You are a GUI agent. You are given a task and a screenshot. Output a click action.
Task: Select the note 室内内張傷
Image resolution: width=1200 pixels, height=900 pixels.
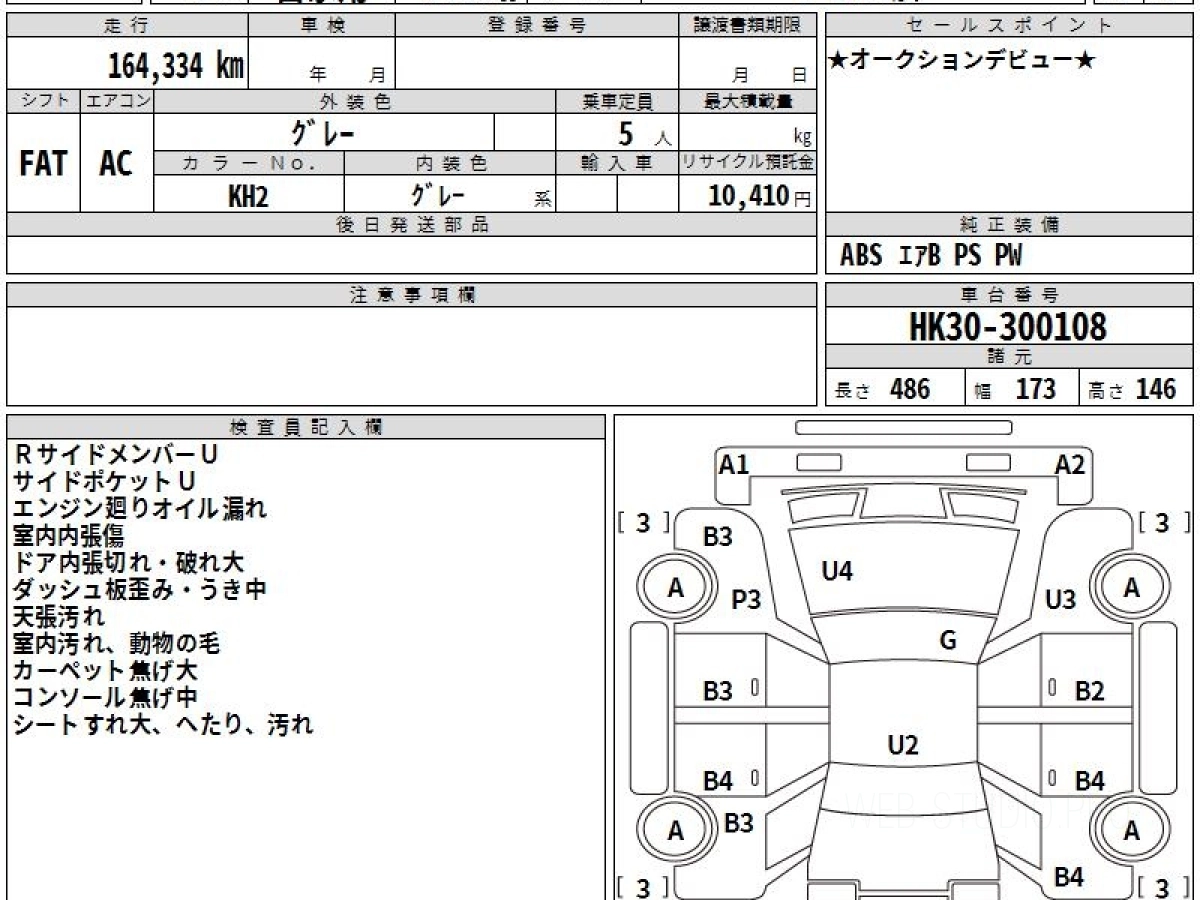68,535
